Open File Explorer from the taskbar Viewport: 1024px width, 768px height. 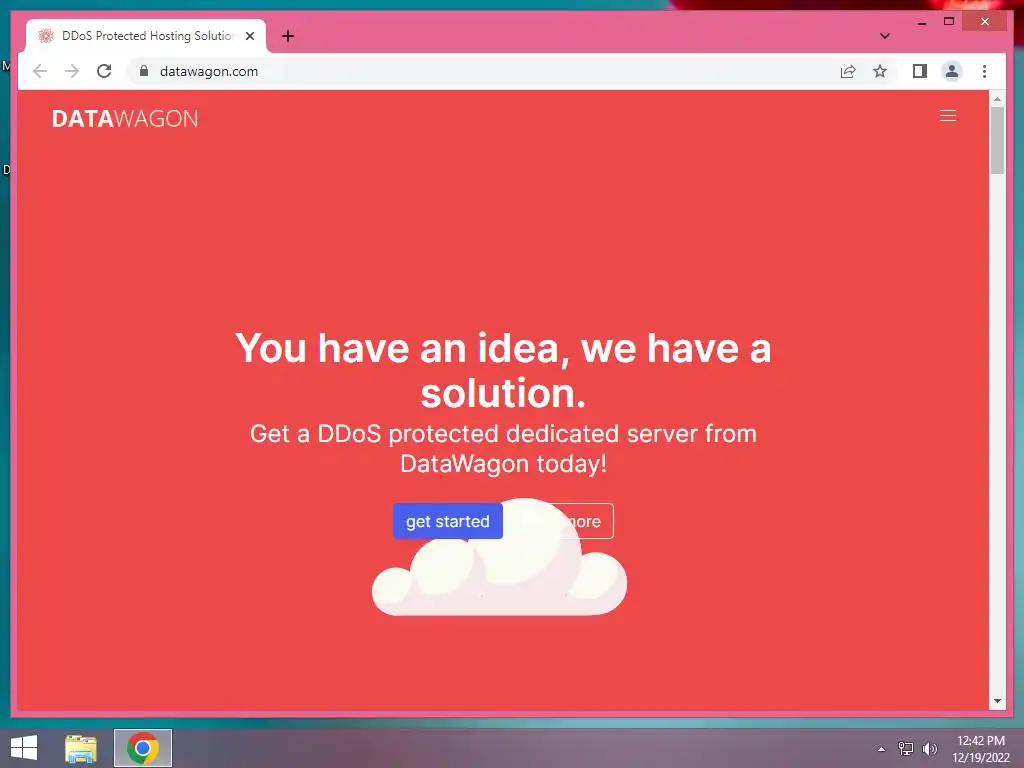click(x=81, y=748)
